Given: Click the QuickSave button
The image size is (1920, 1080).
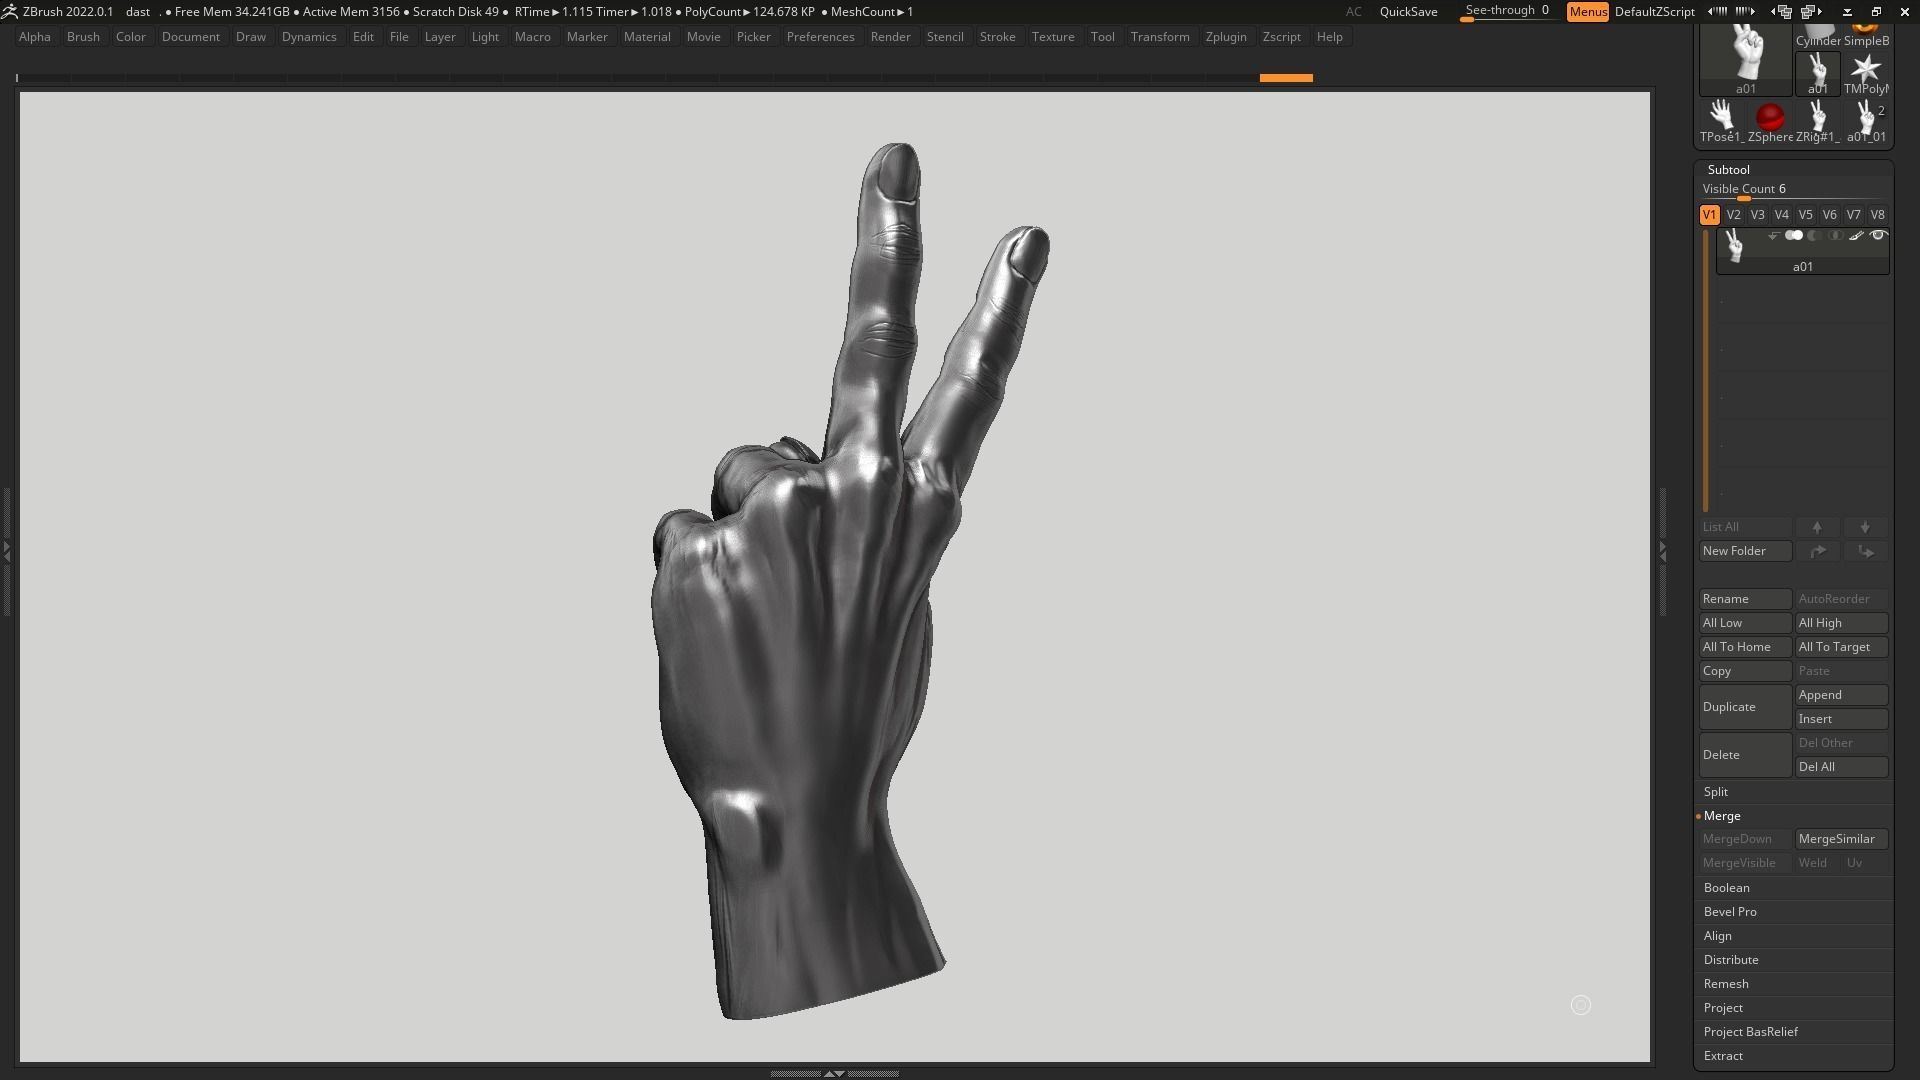Looking at the screenshot, I should click(1408, 12).
